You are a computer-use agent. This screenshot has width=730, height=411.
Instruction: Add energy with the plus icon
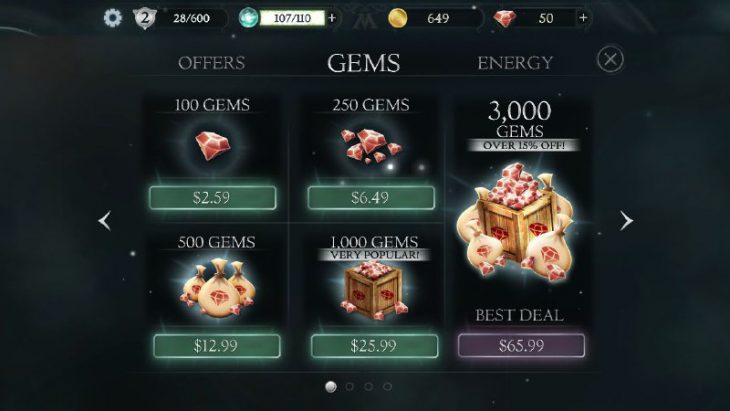(332, 18)
